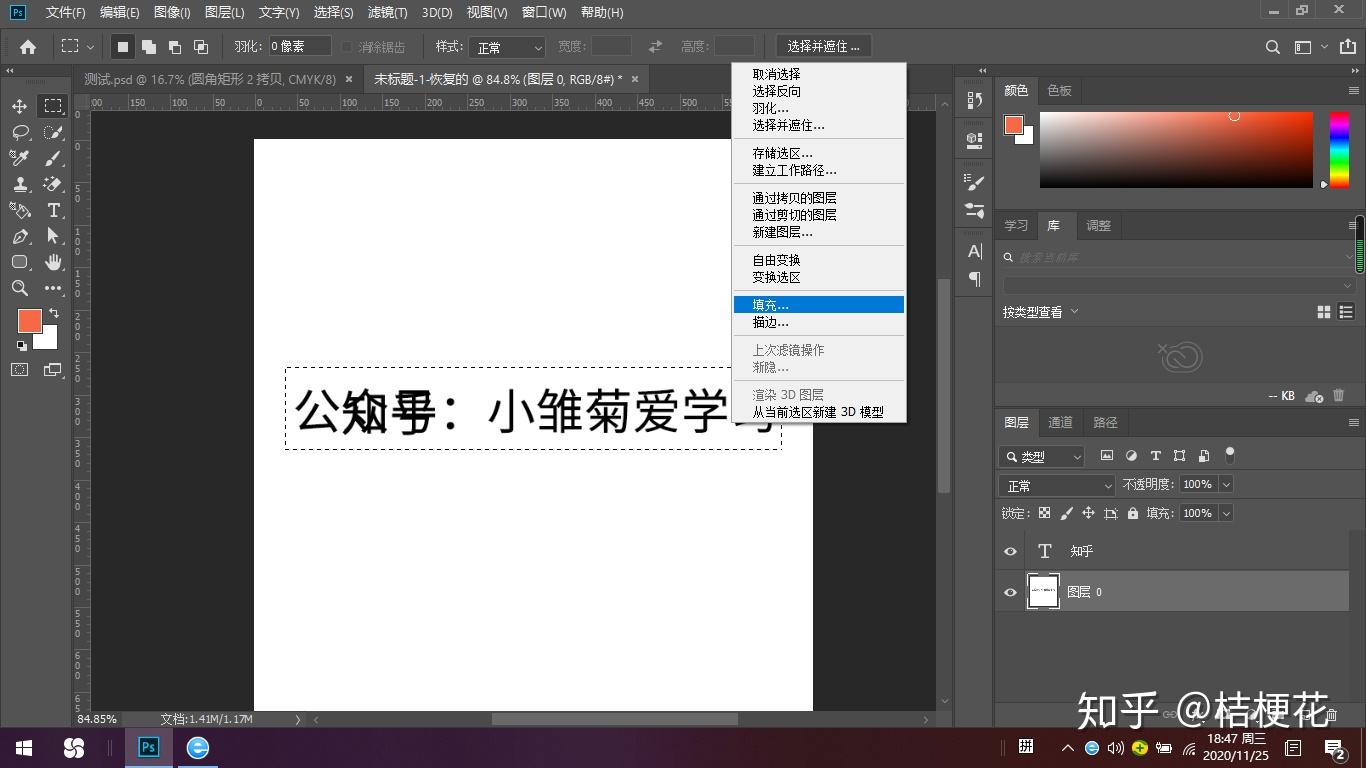Select the Path Selection arrow tool
Image resolution: width=1366 pixels, height=768 pixels.
(x=53, y=236)
